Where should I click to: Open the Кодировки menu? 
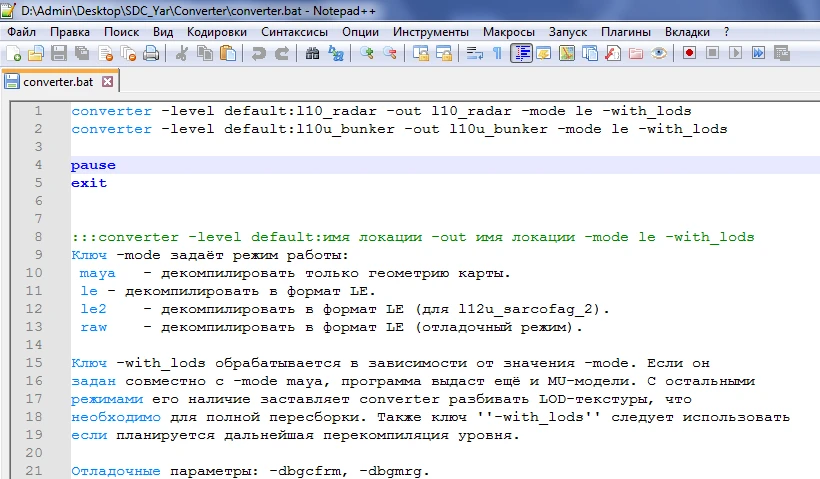pos(216,31)
